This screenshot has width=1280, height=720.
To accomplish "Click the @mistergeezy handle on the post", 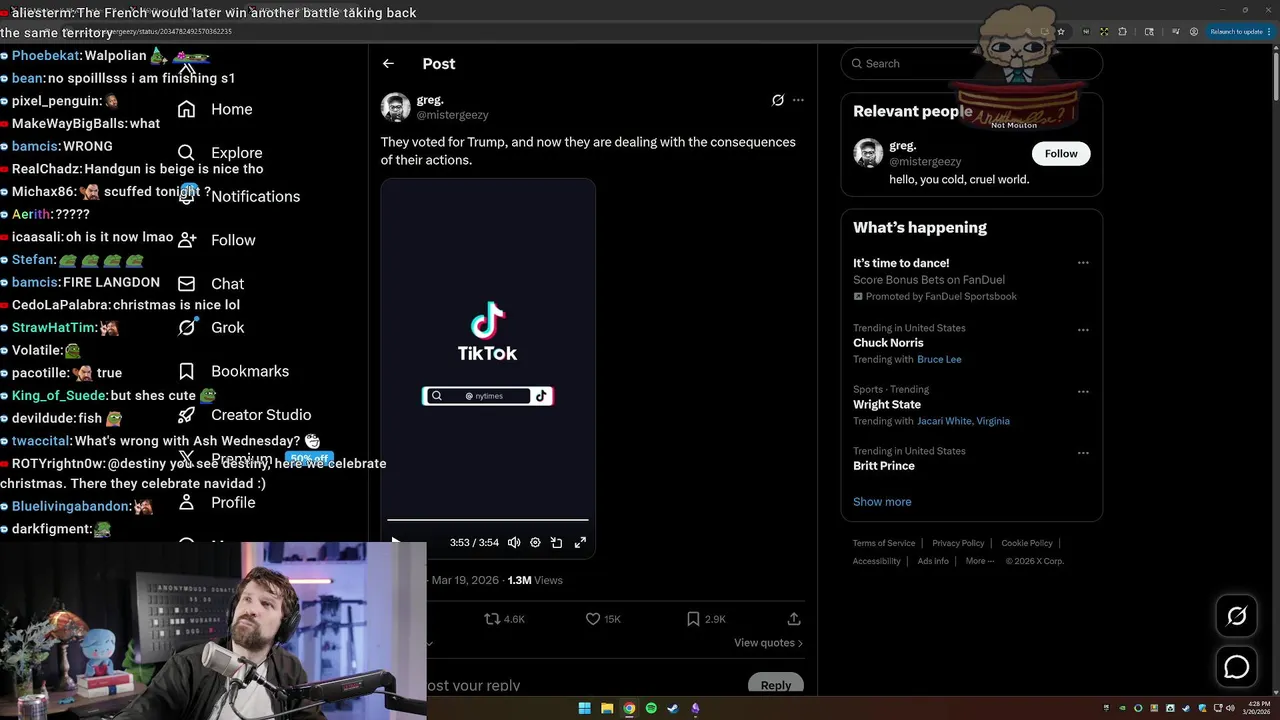I will (452, 115).
